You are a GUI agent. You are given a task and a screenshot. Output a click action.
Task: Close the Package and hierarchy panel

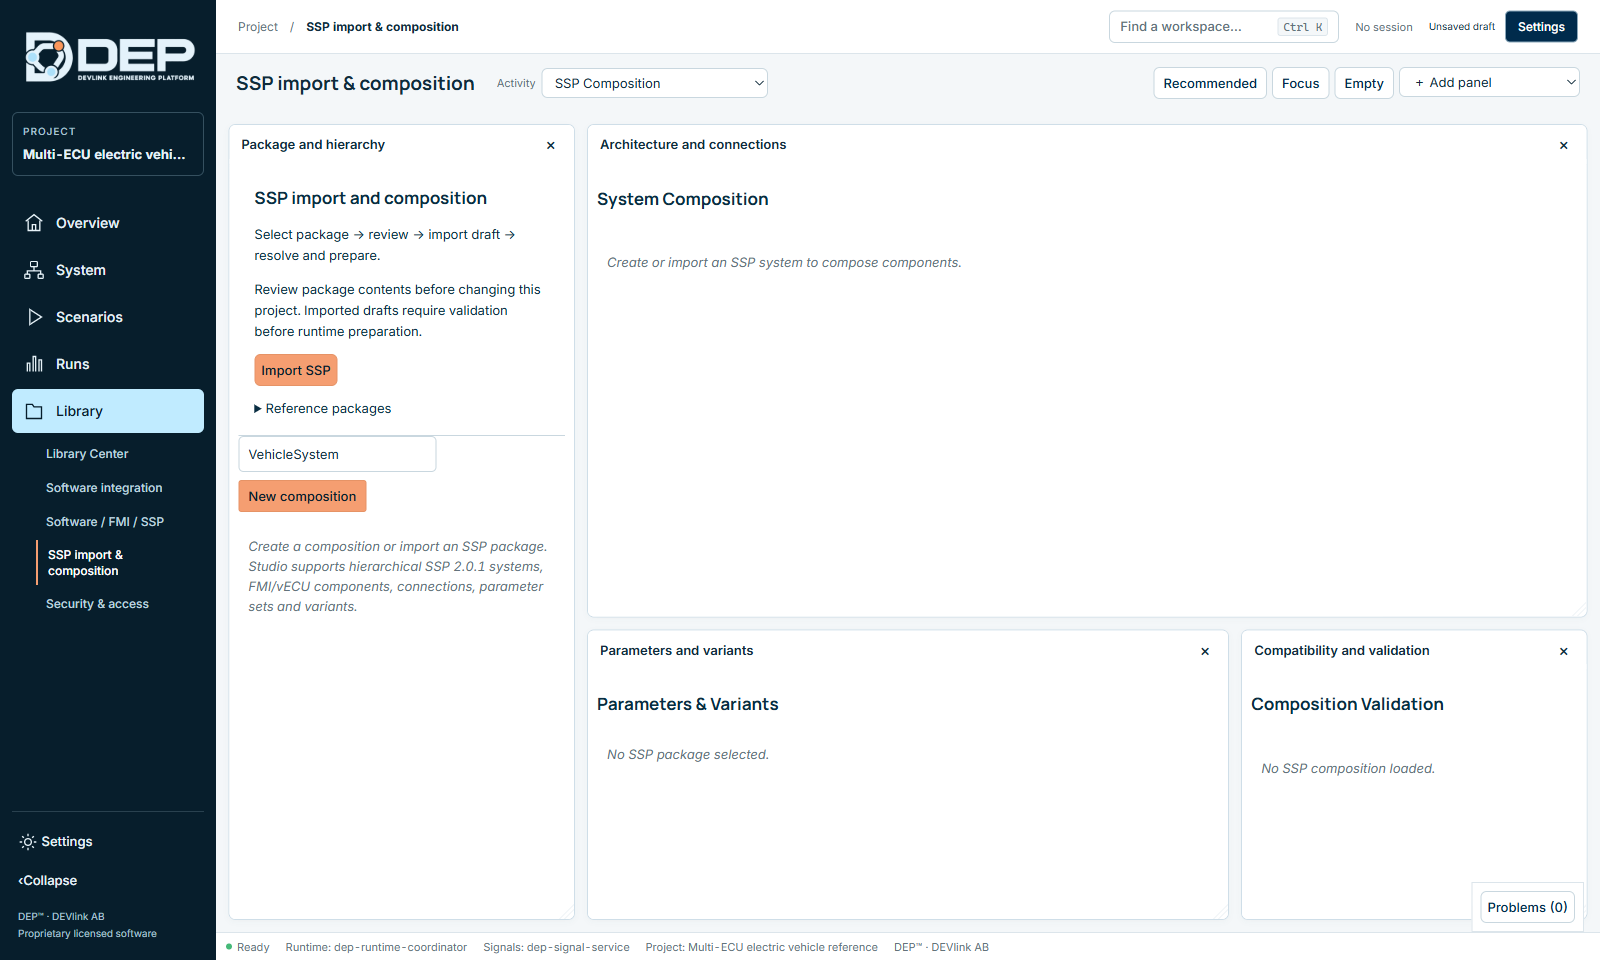coord(551,146)
